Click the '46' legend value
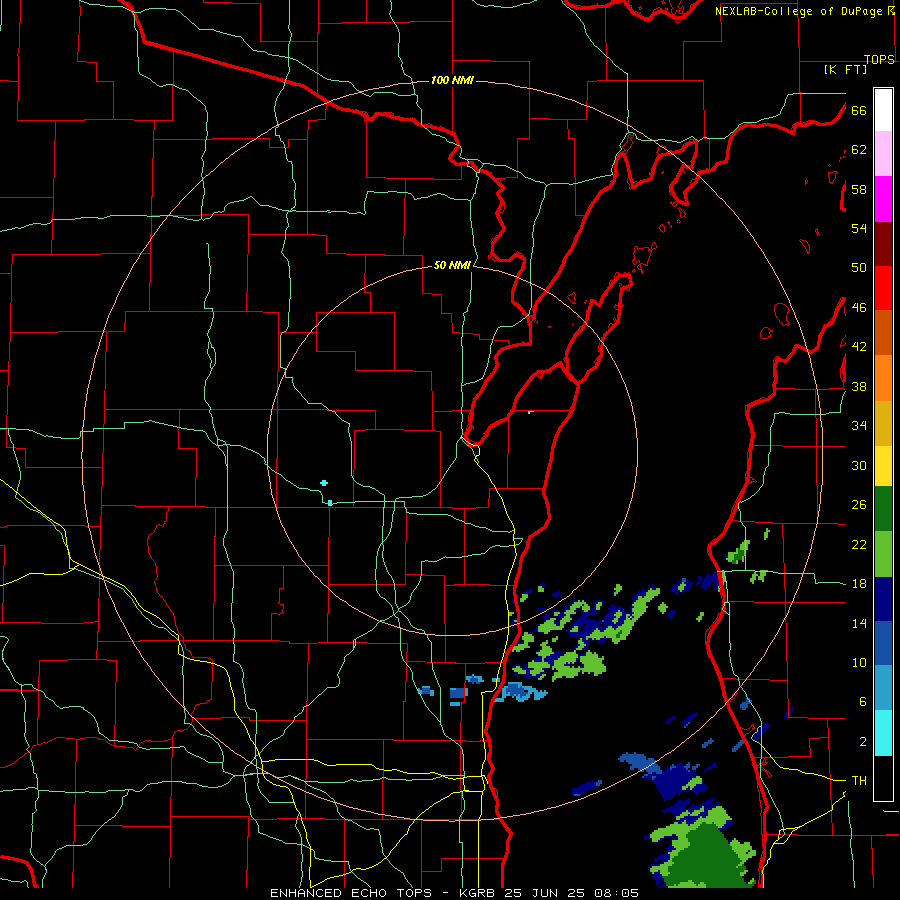900x900 pixels. pos(859,308)
